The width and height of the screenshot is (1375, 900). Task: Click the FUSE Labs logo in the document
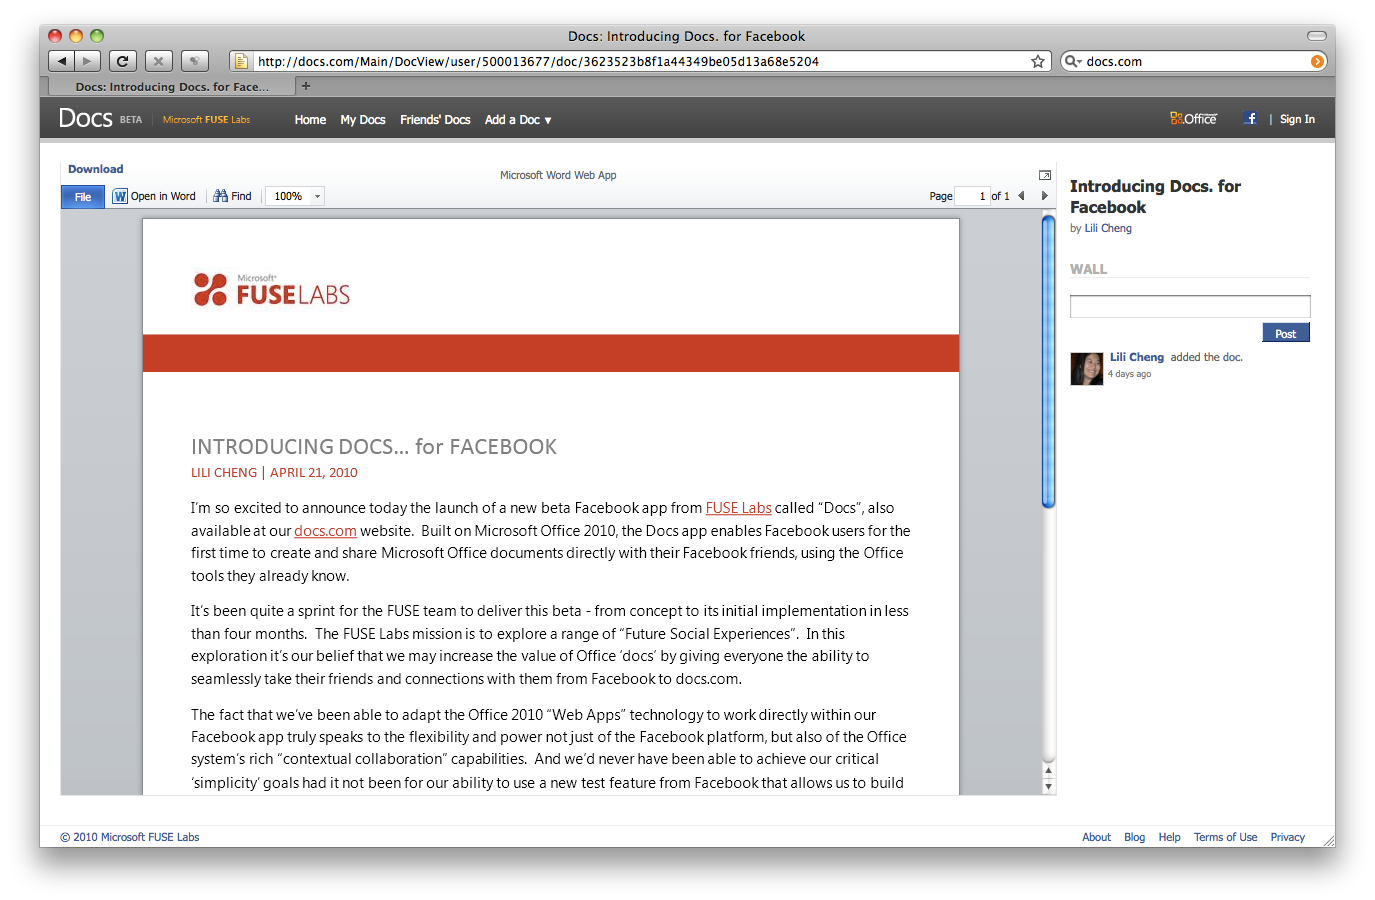click(272, 289)
